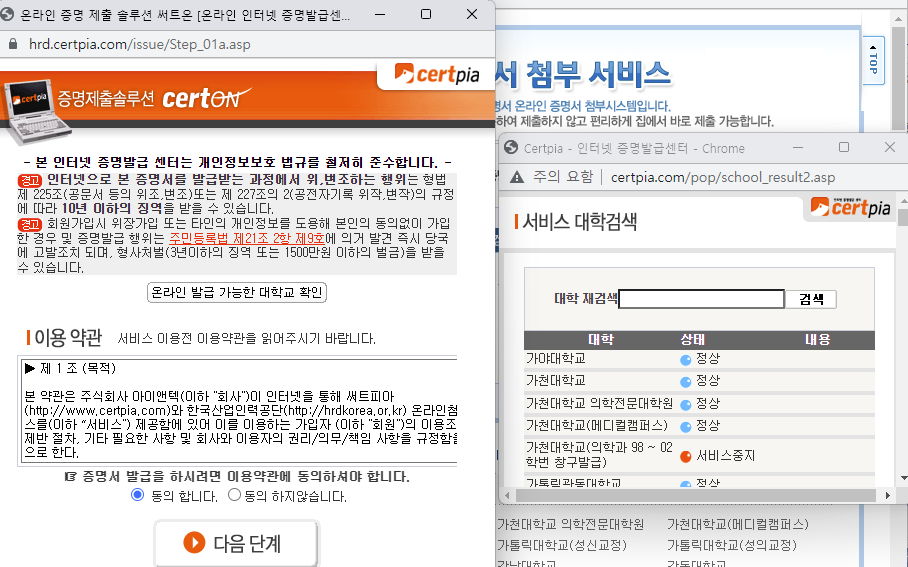Viewport: 908px width, 567px height.
Task: Click the globe icon in Certpia search window title
Action: (511, 148)
